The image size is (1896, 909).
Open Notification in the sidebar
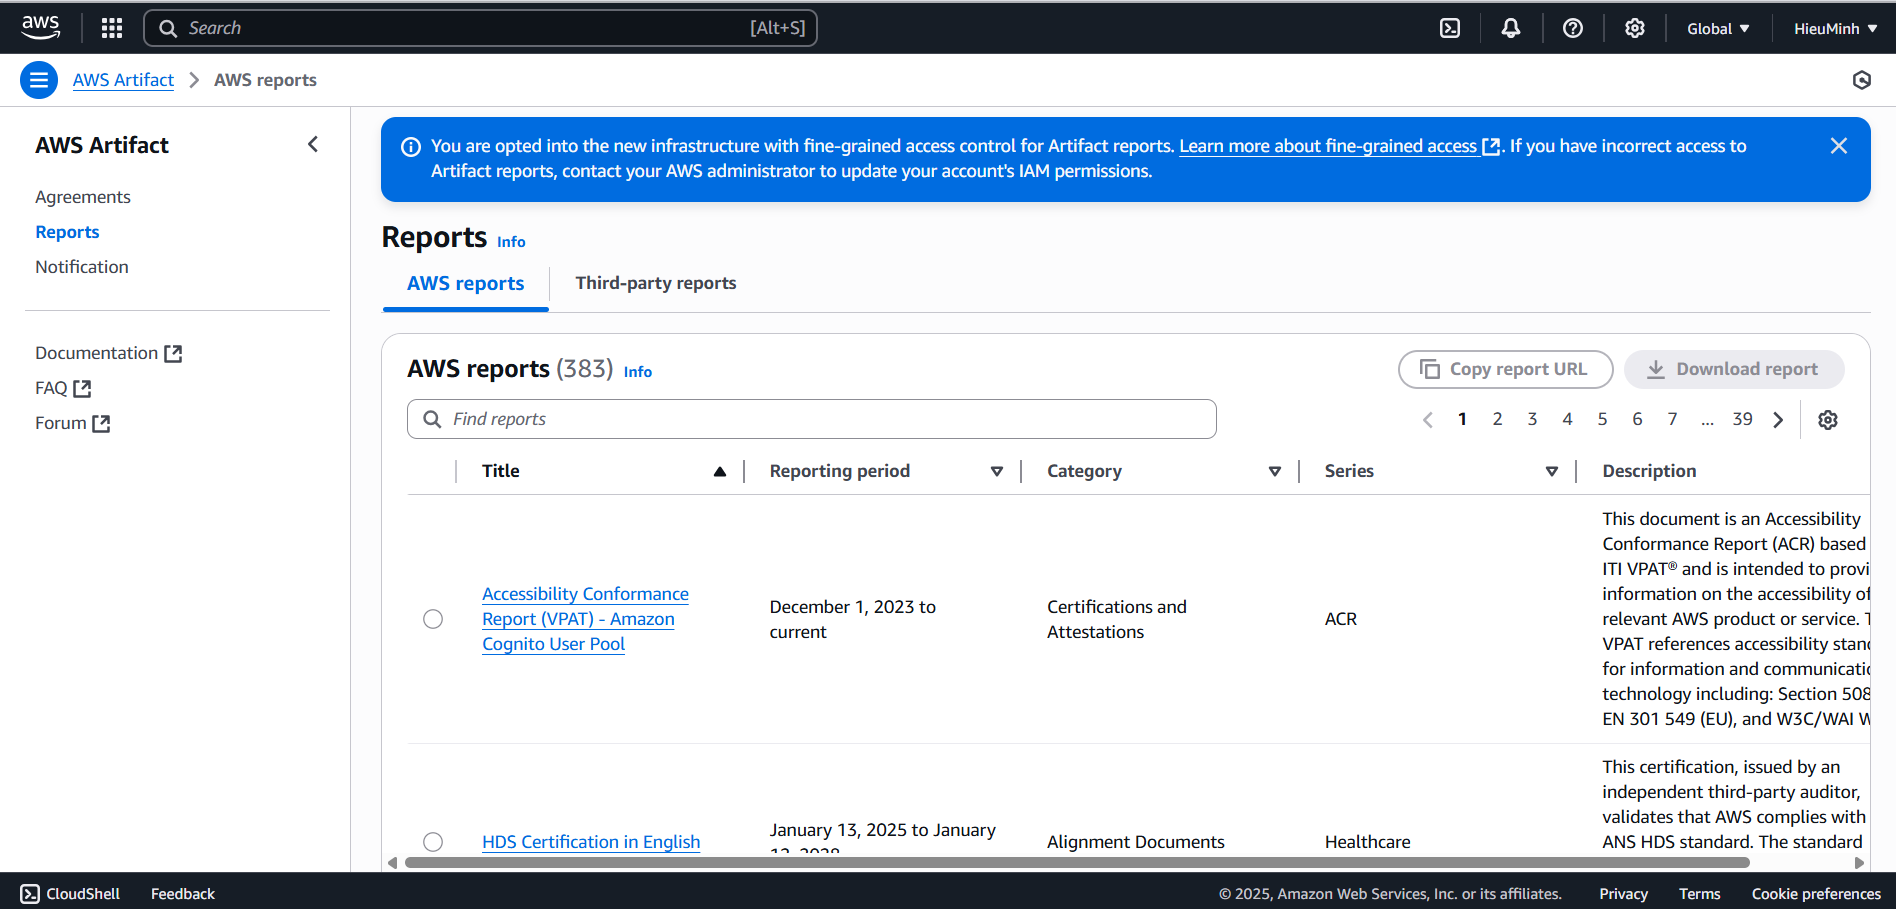coord(82,267)
